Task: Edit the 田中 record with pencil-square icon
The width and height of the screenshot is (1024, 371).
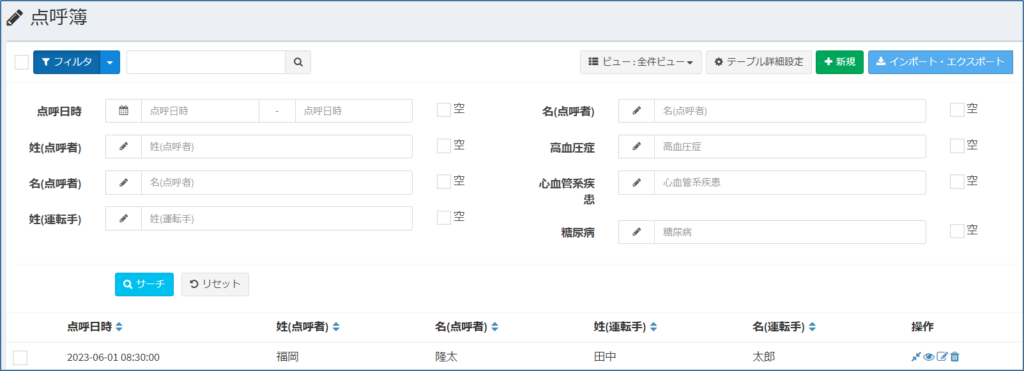Action: (x=942, y=357)
